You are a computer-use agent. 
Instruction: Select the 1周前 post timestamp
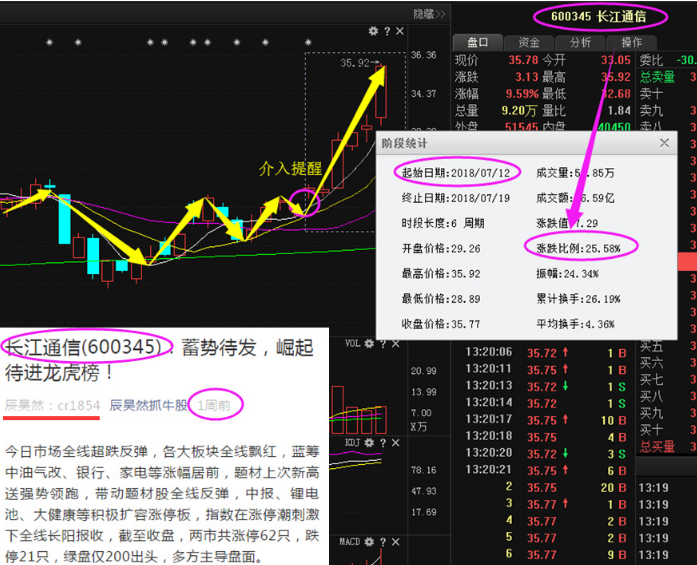(x=214, y=405)
